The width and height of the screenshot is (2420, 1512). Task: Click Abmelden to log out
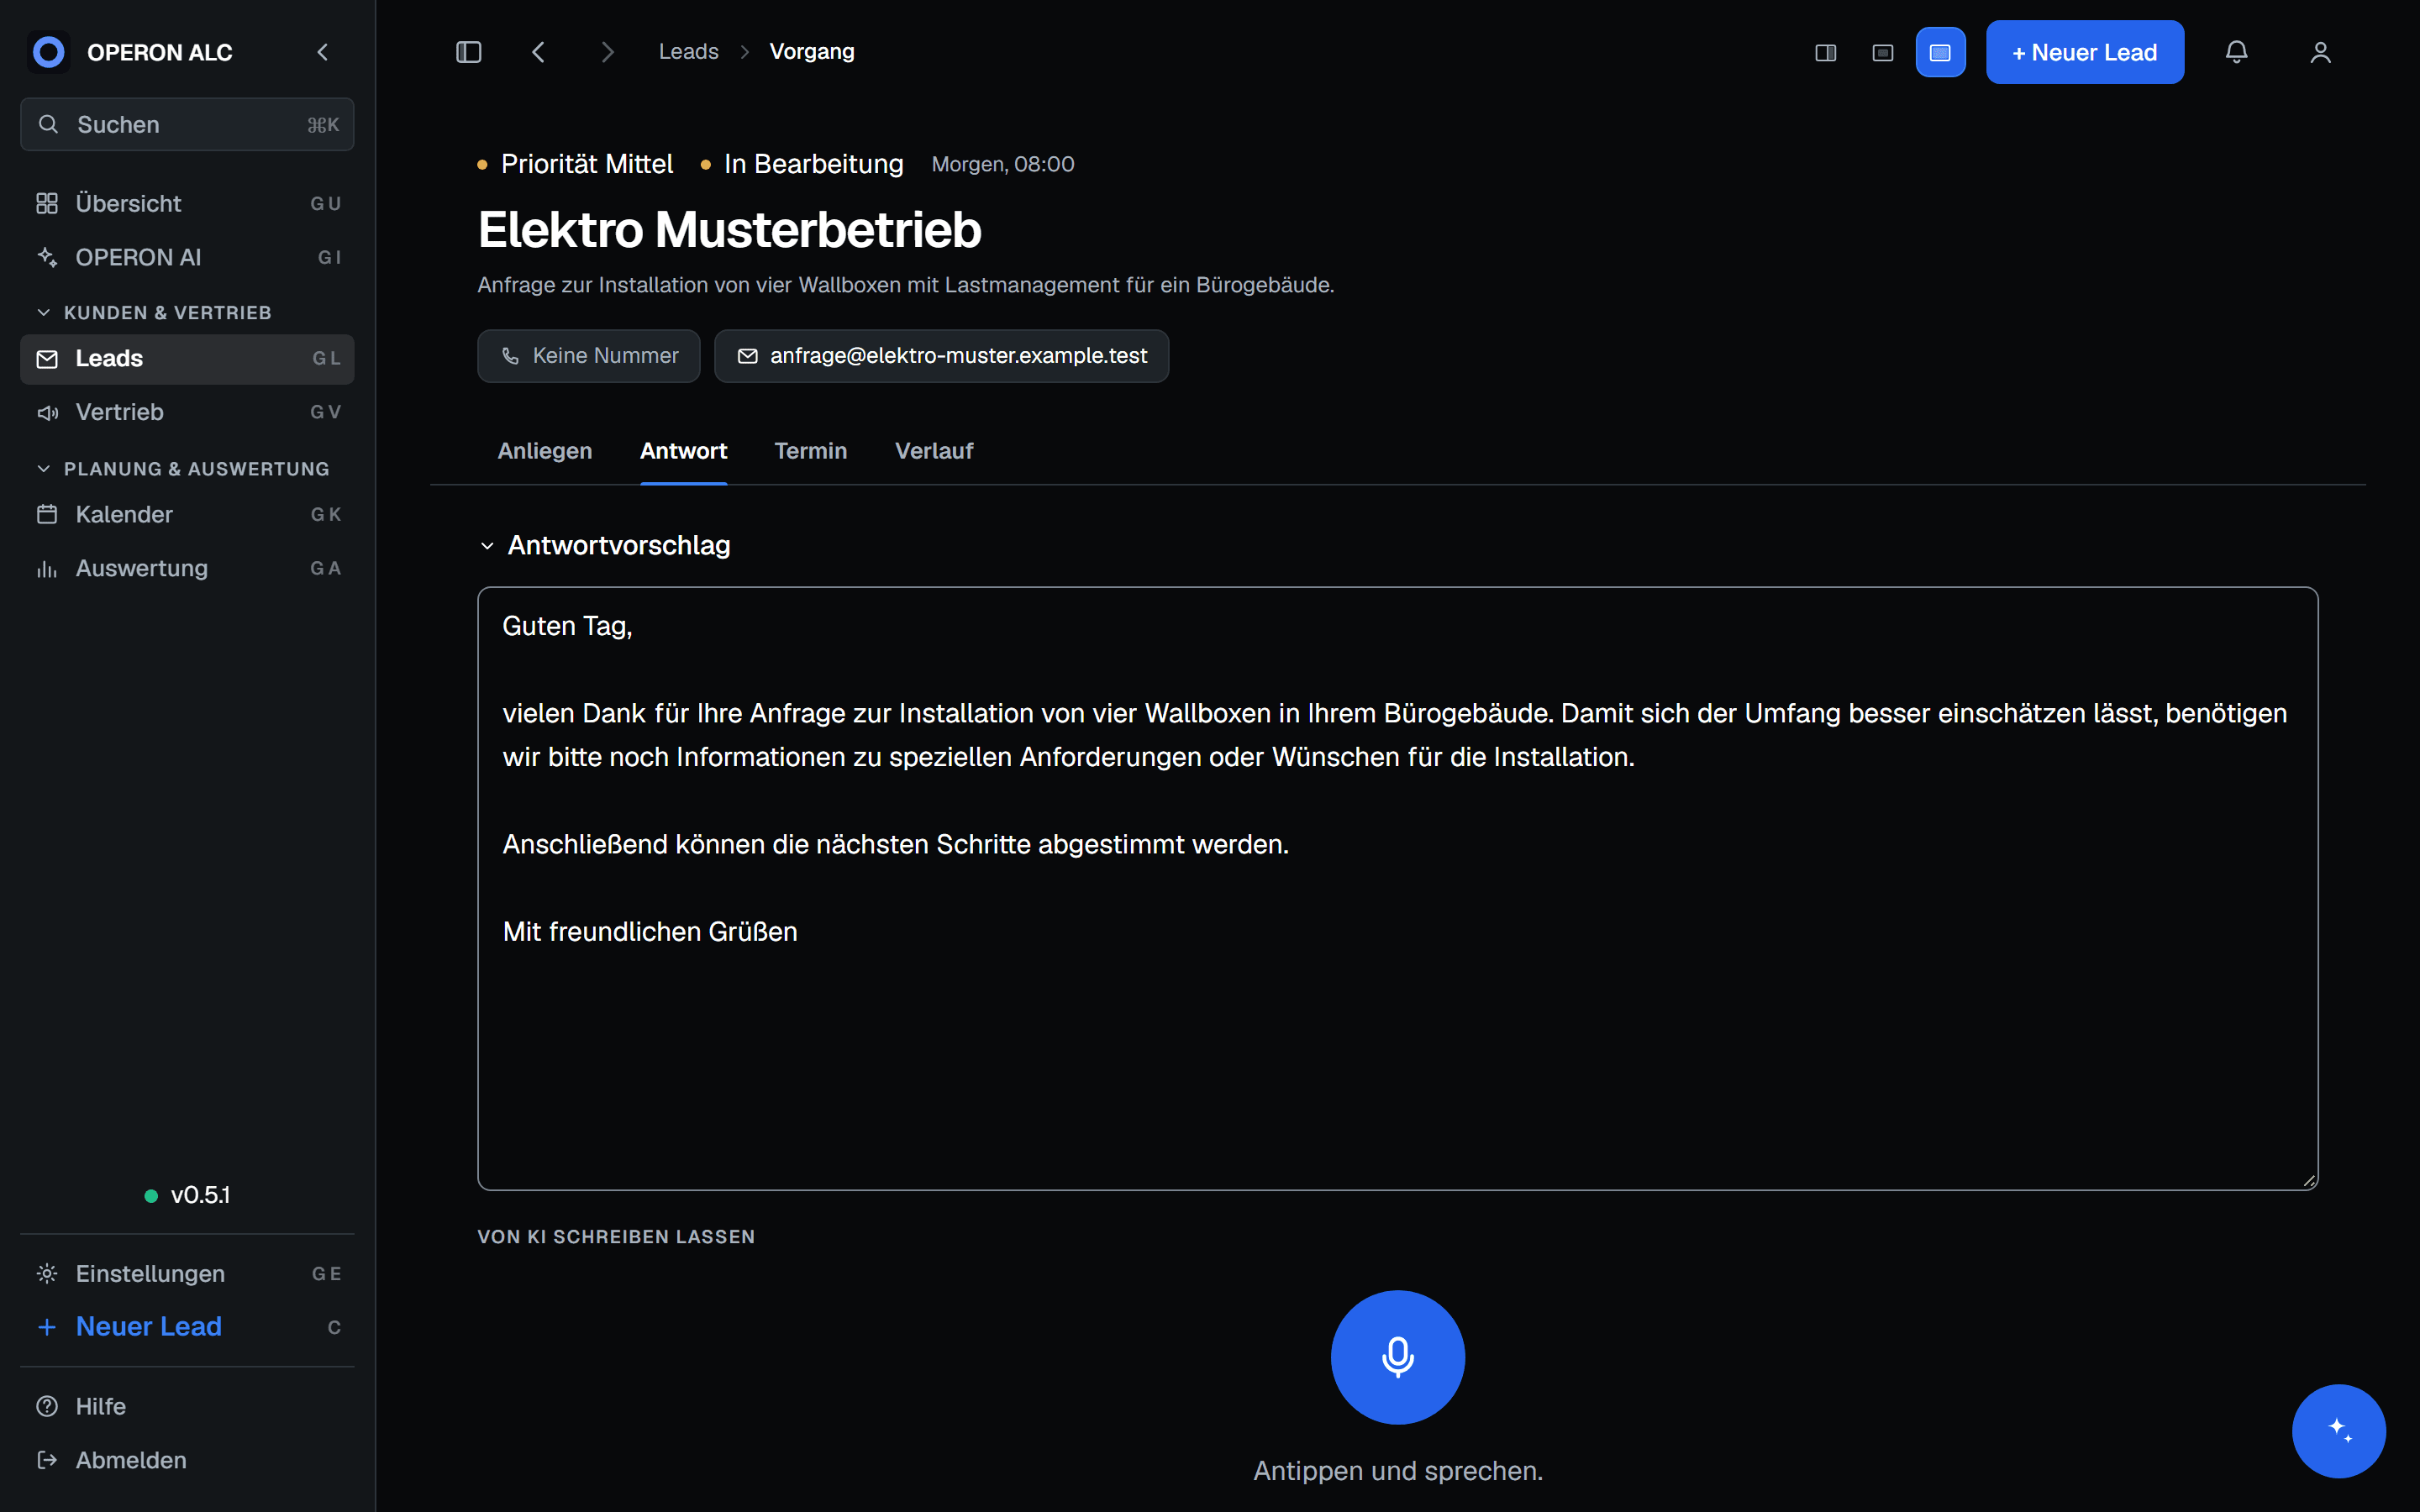tap(187, 1460)
